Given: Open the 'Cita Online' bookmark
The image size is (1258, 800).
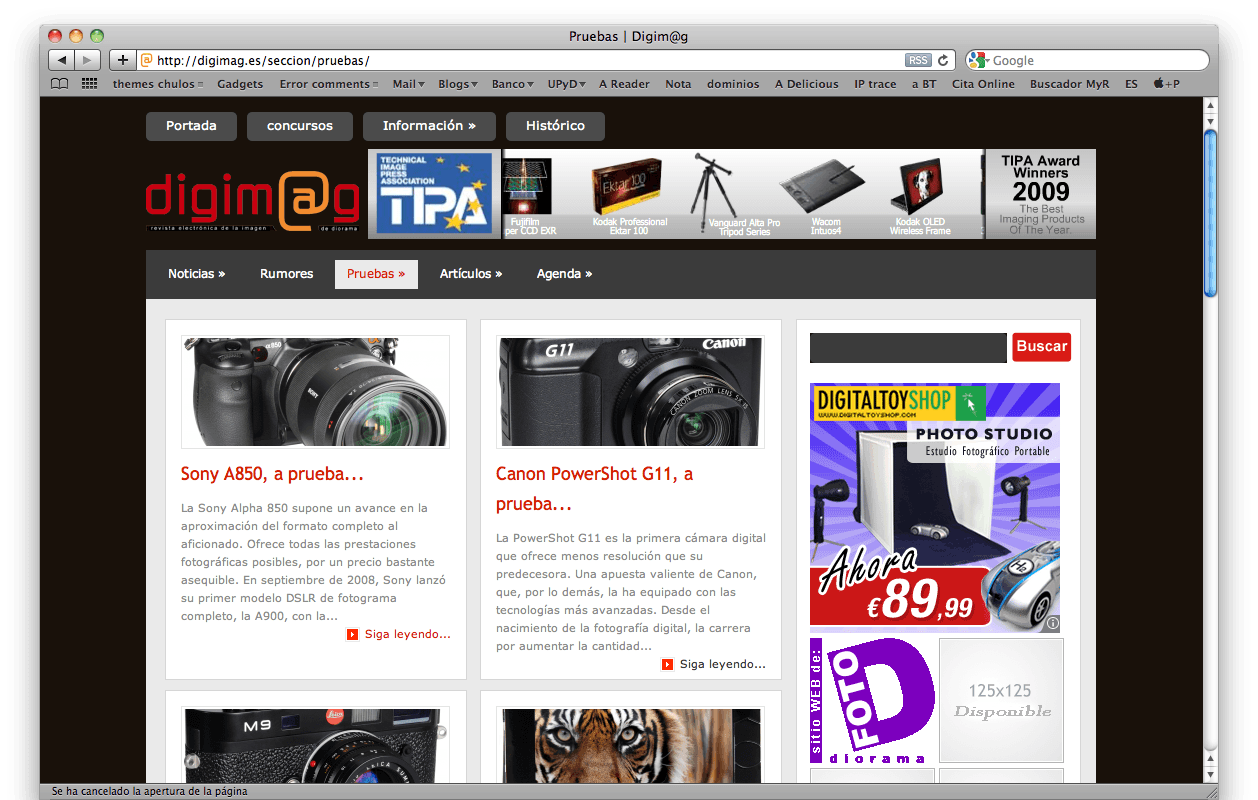Looking at the screenshot, I should point(983,84).
